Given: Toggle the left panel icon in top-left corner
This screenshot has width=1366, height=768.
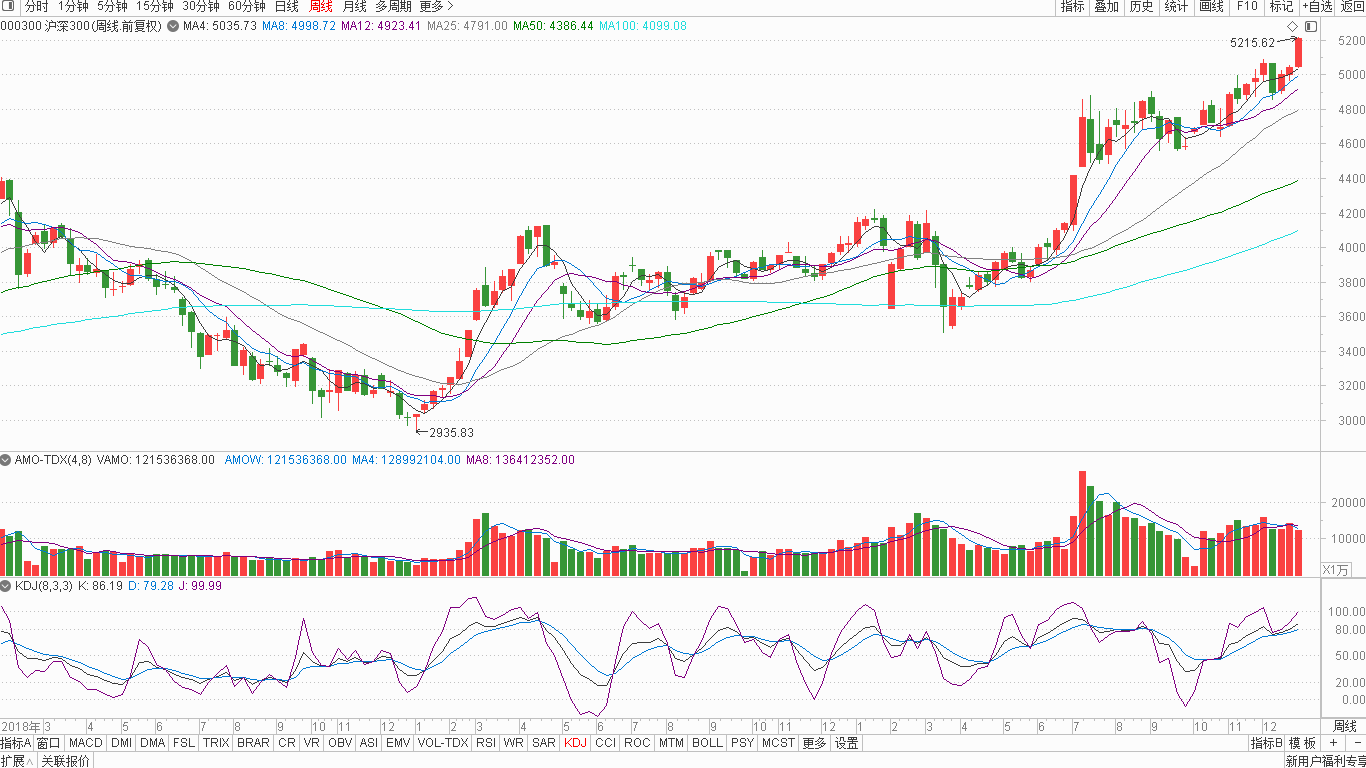Looking at the screenshot, I should [9, 6].
